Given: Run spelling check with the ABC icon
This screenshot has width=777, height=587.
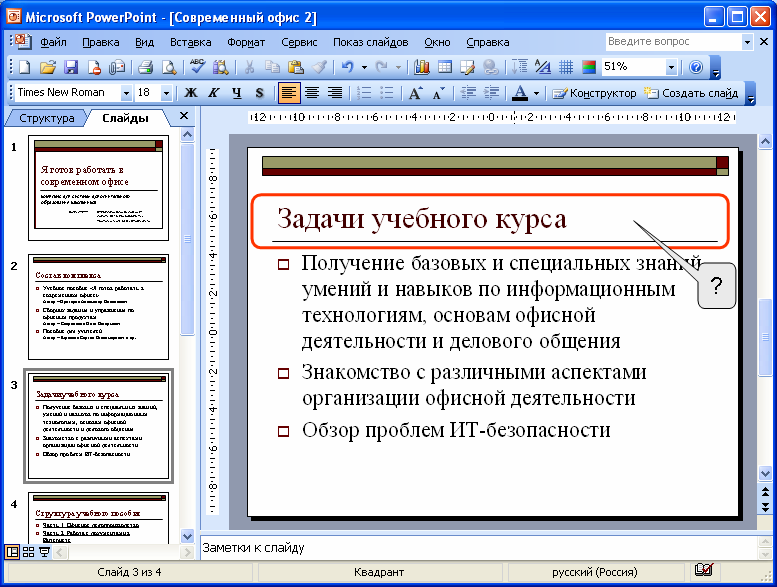Looking at the screenshot, I should click(197, 67).
